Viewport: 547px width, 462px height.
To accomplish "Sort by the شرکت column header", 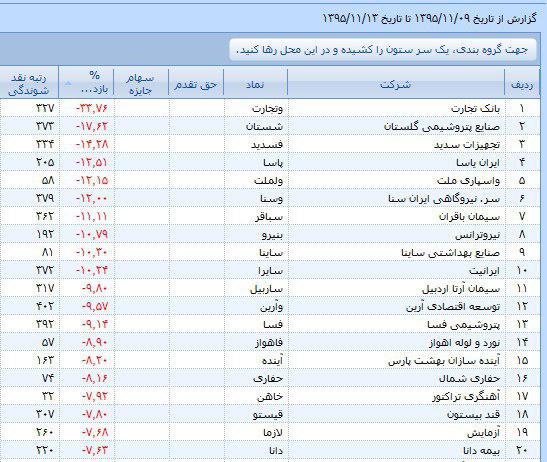I will click(396, 84).
